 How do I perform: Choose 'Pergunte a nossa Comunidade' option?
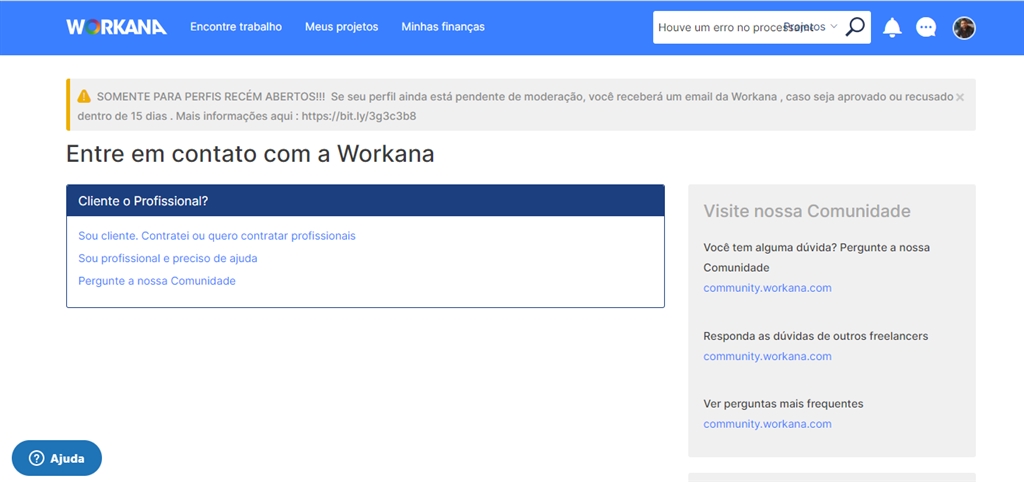(157, 281)
